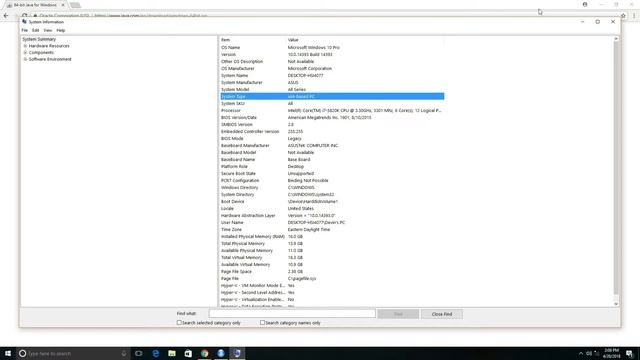Enable Search category names only

[262, 322]
